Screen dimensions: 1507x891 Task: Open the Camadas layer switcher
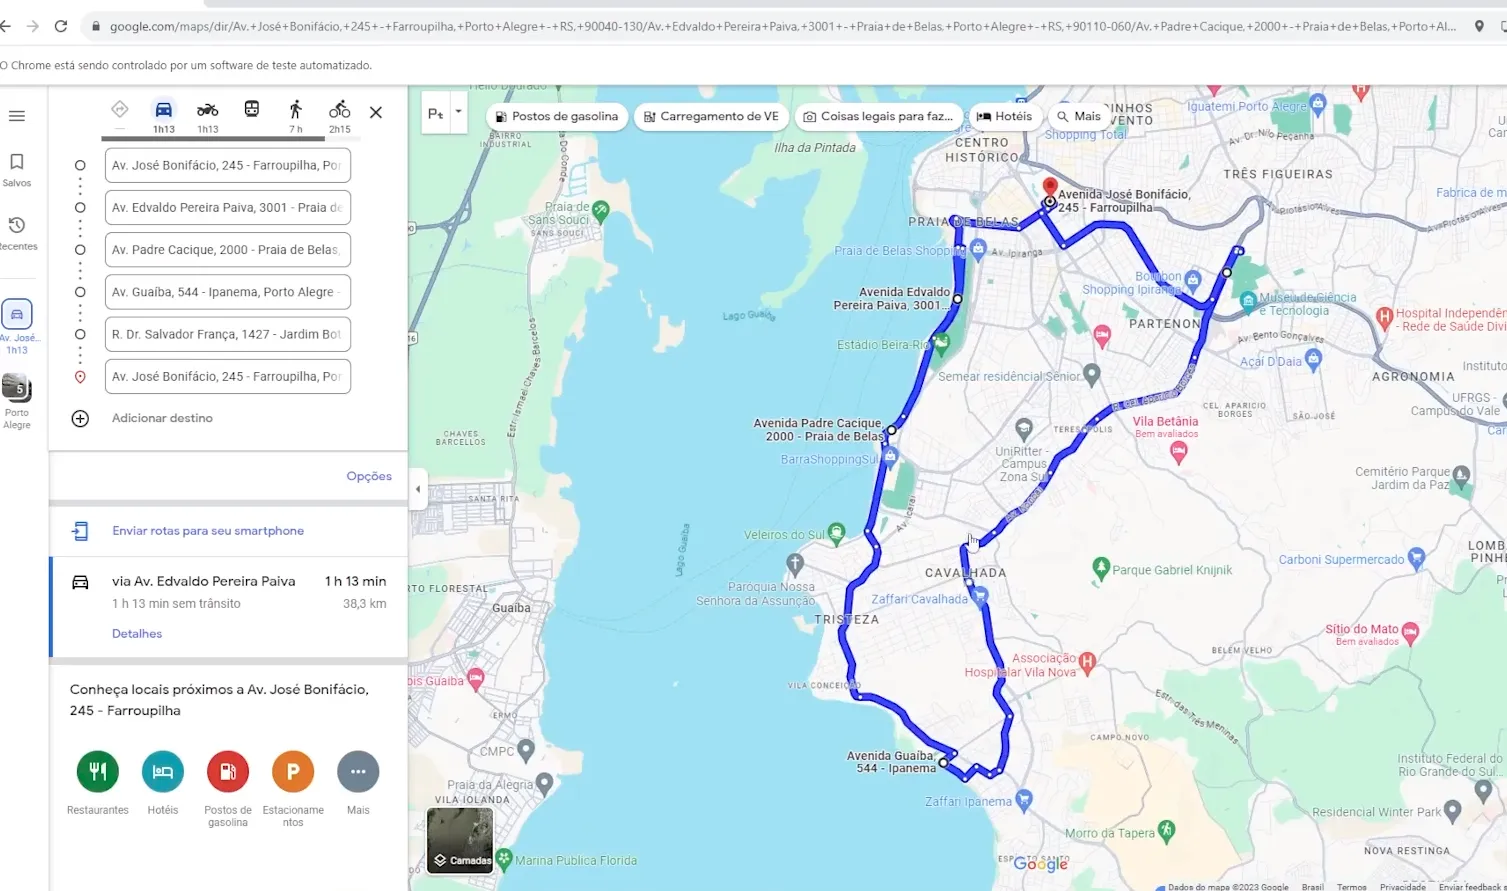pyautogui.click(x=460, y=840)
